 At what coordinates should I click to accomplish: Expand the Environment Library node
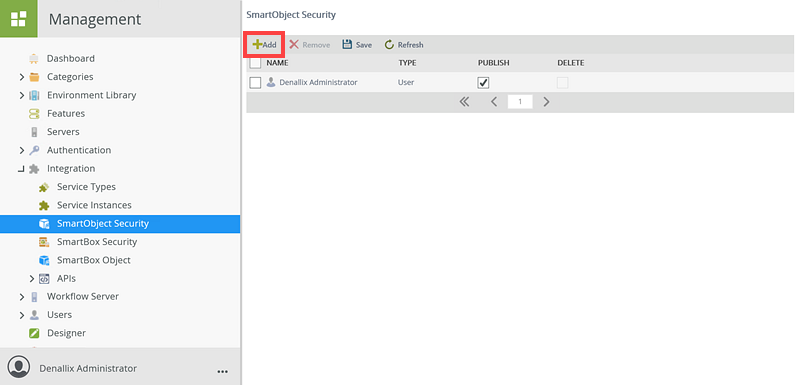pyautogui.click(x=21, y=95)
